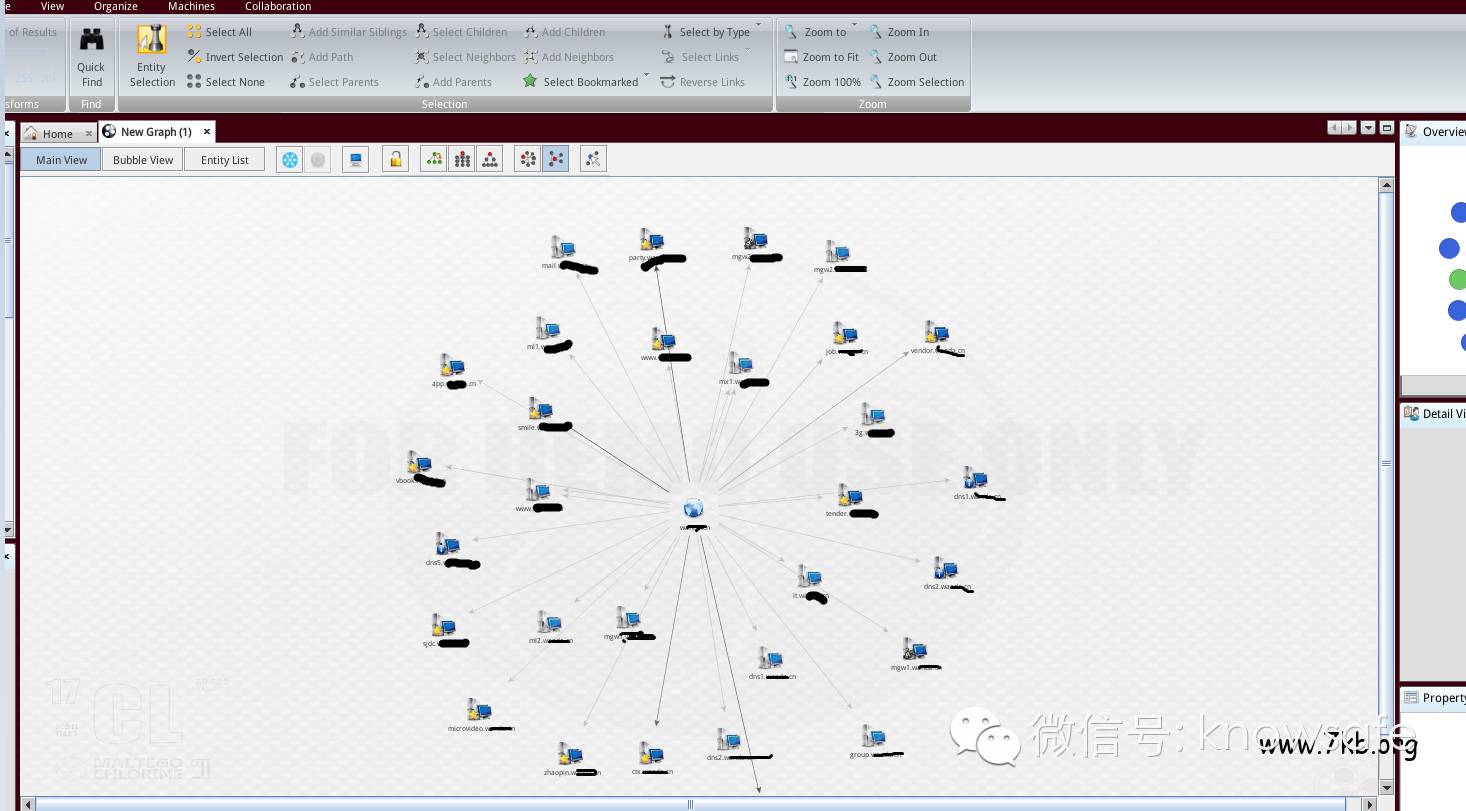1466x811 pixels.
Task: Select the ml1. host node
Action: (x=547, y=329)
